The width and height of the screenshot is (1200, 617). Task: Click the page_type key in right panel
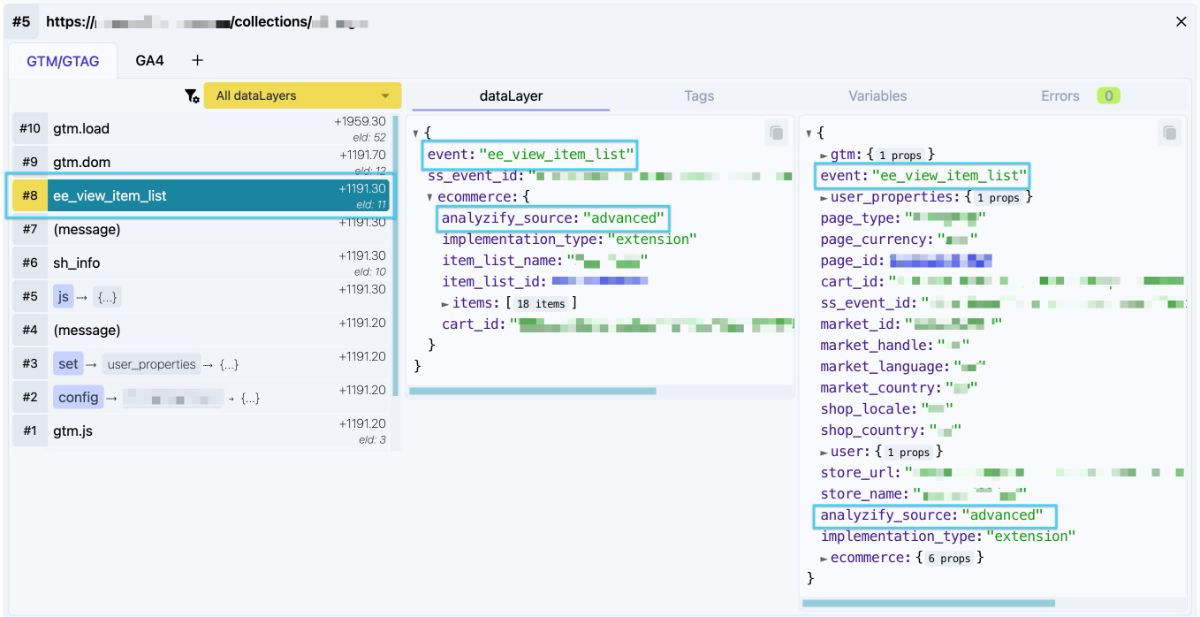(x=859, y=218)
